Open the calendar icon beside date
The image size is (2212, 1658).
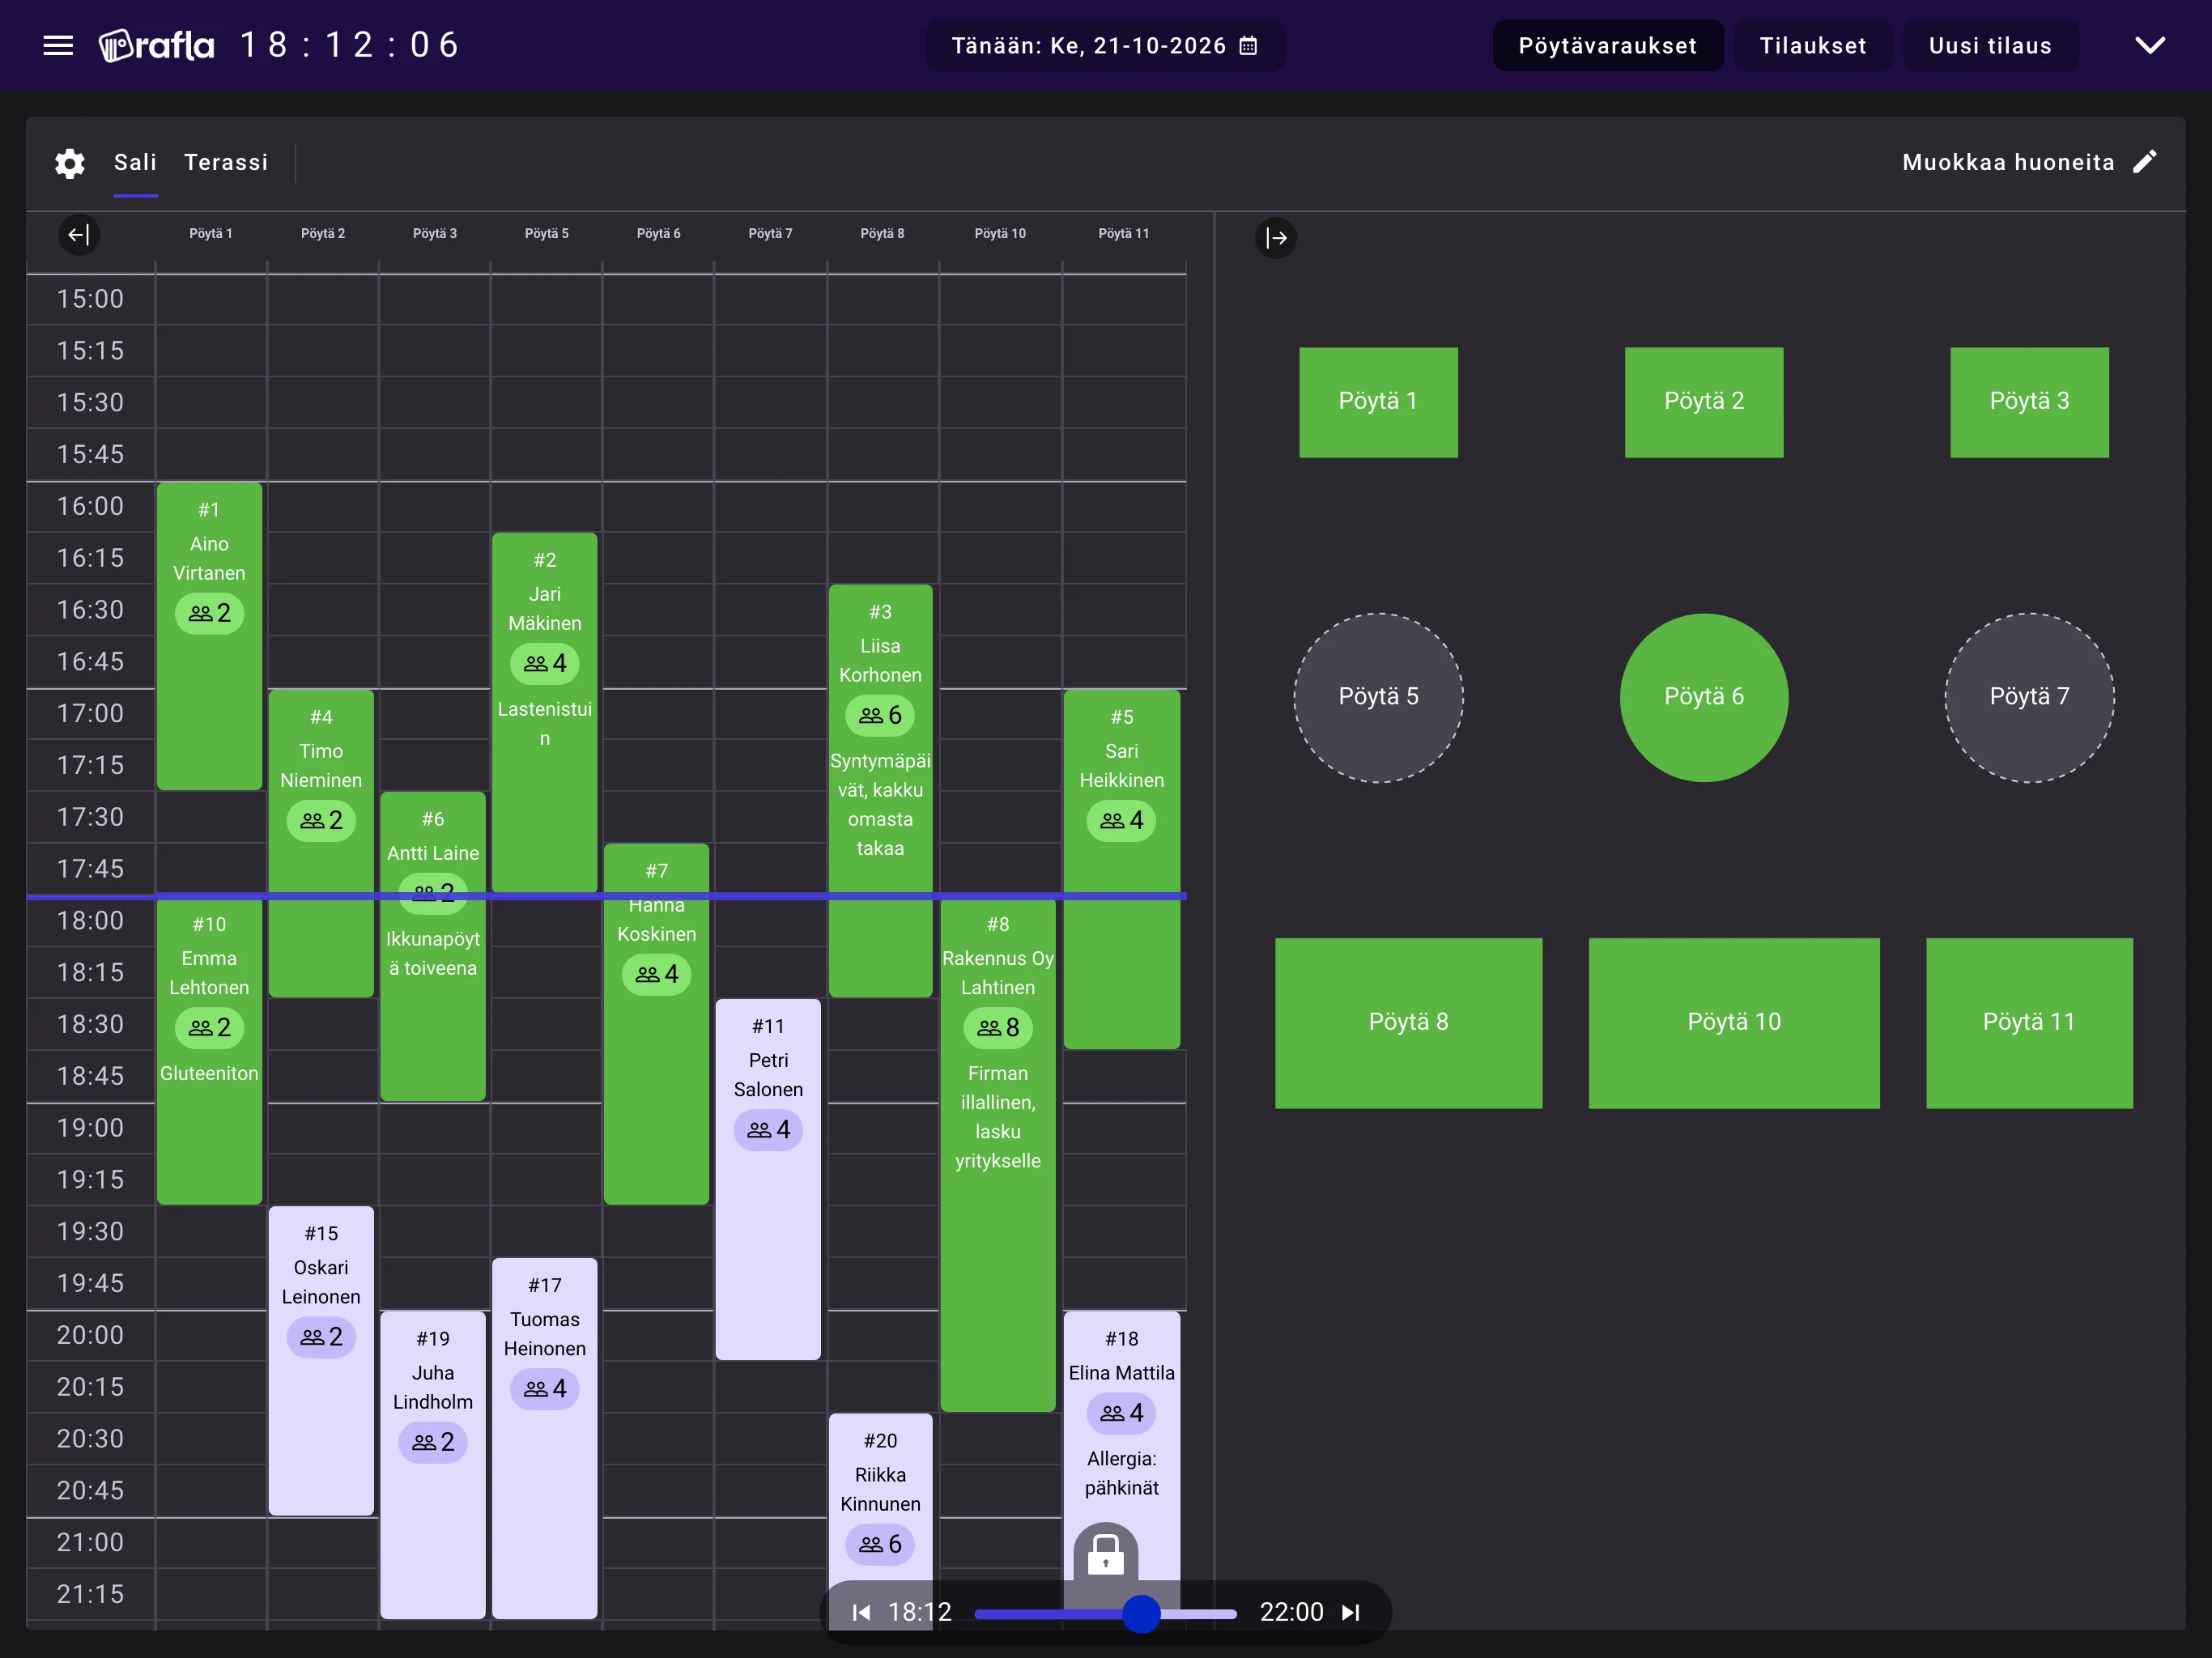pyautogui.click(x=1248, y=46)
